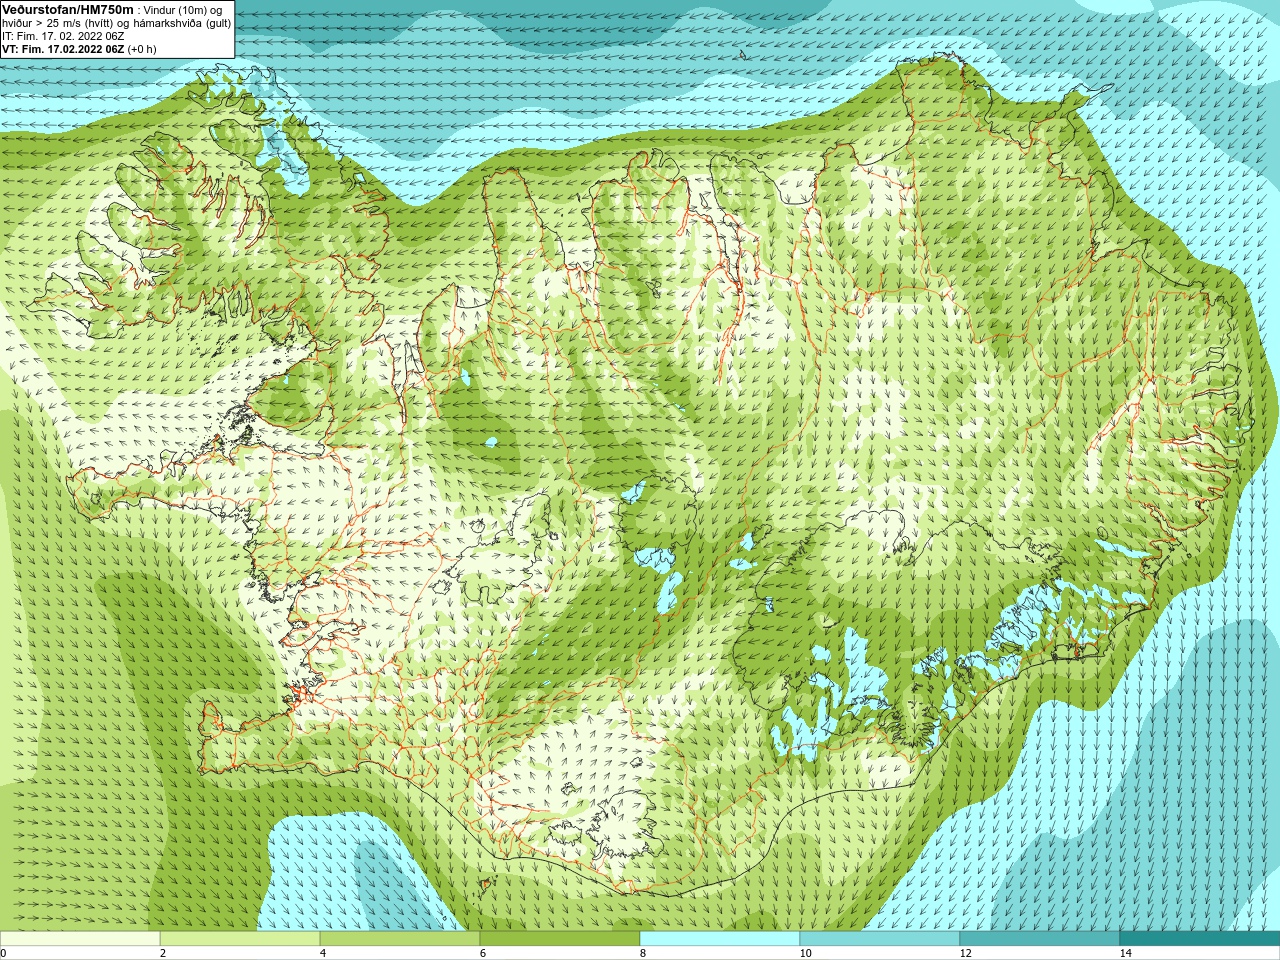Click the '4' legend scale label

[x=323, y=953]
